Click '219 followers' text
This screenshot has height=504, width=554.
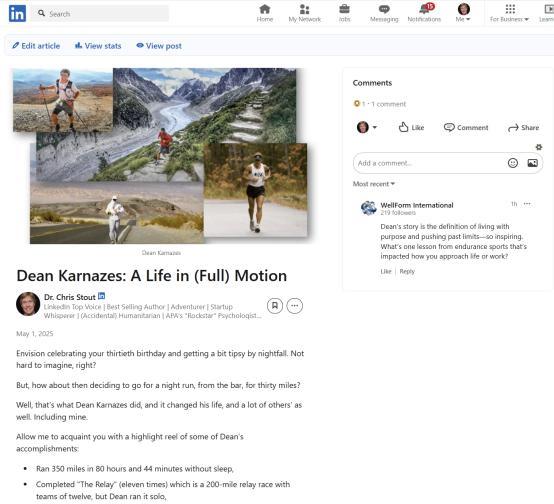pyautogui.click(x=398, y=212)
